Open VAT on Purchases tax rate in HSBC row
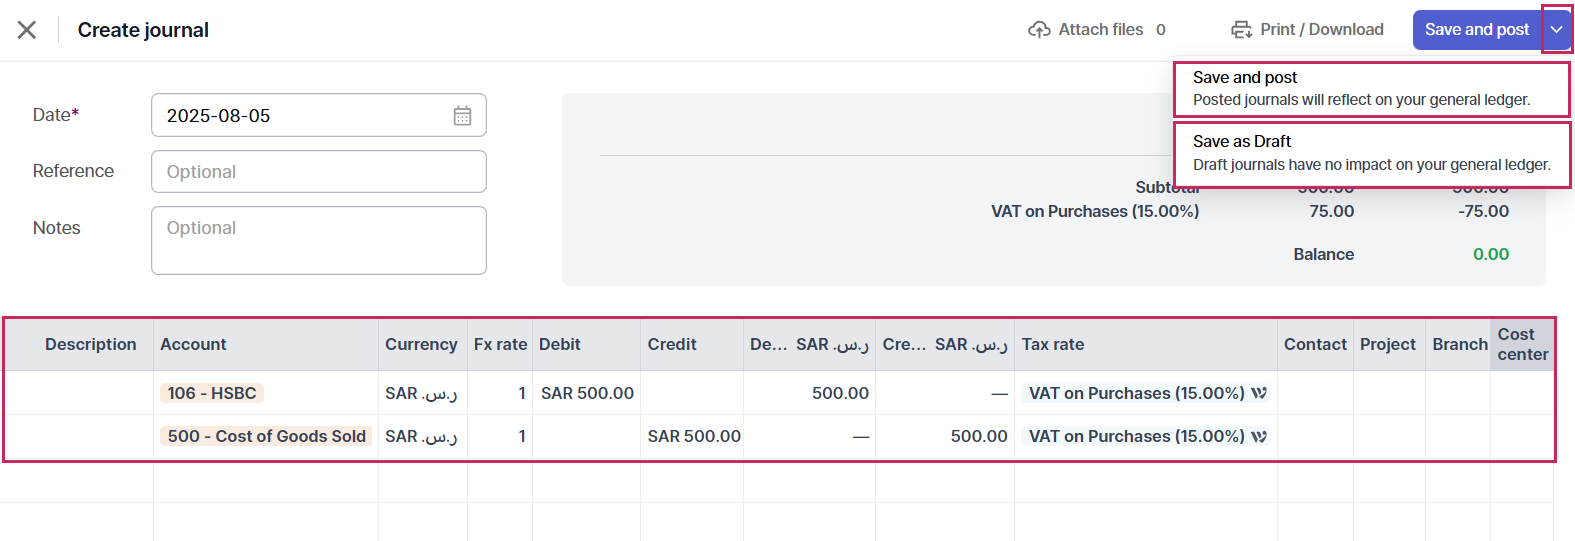The image size is (1575, 541). 1136,393
